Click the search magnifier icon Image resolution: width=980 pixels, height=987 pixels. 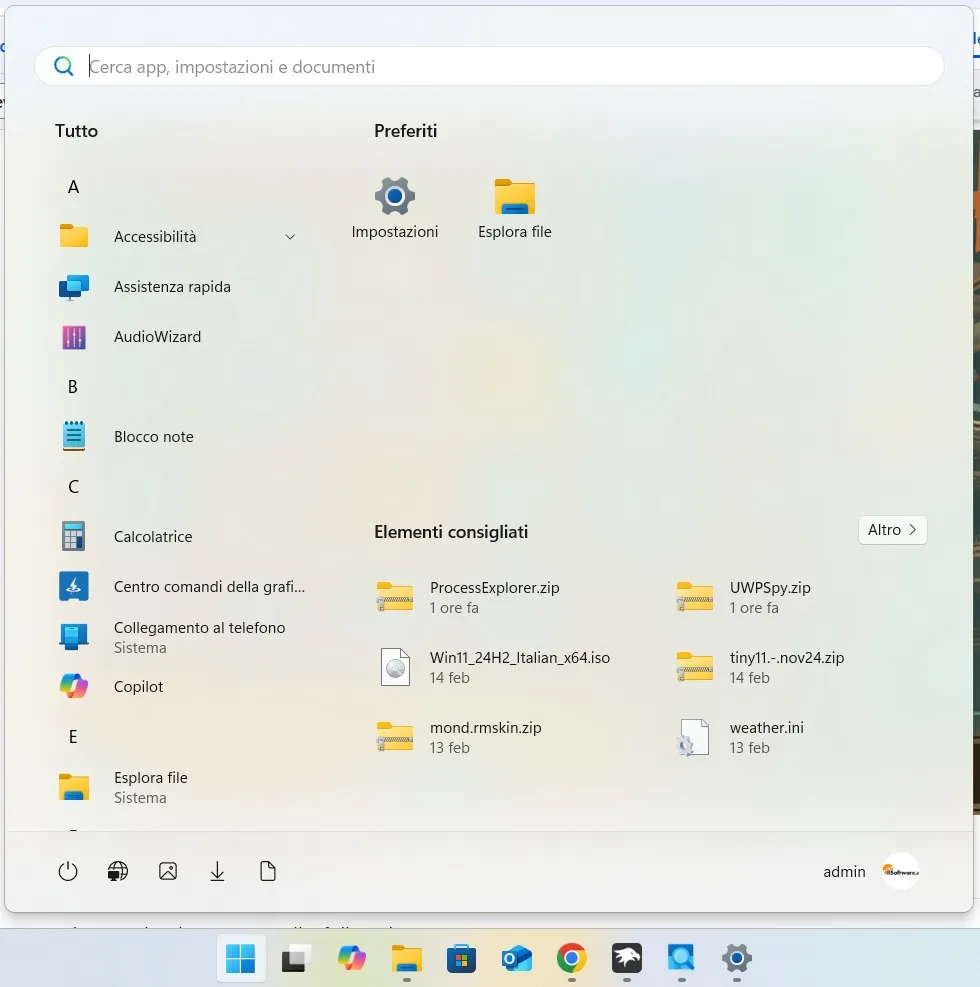(x=64, y=66)
